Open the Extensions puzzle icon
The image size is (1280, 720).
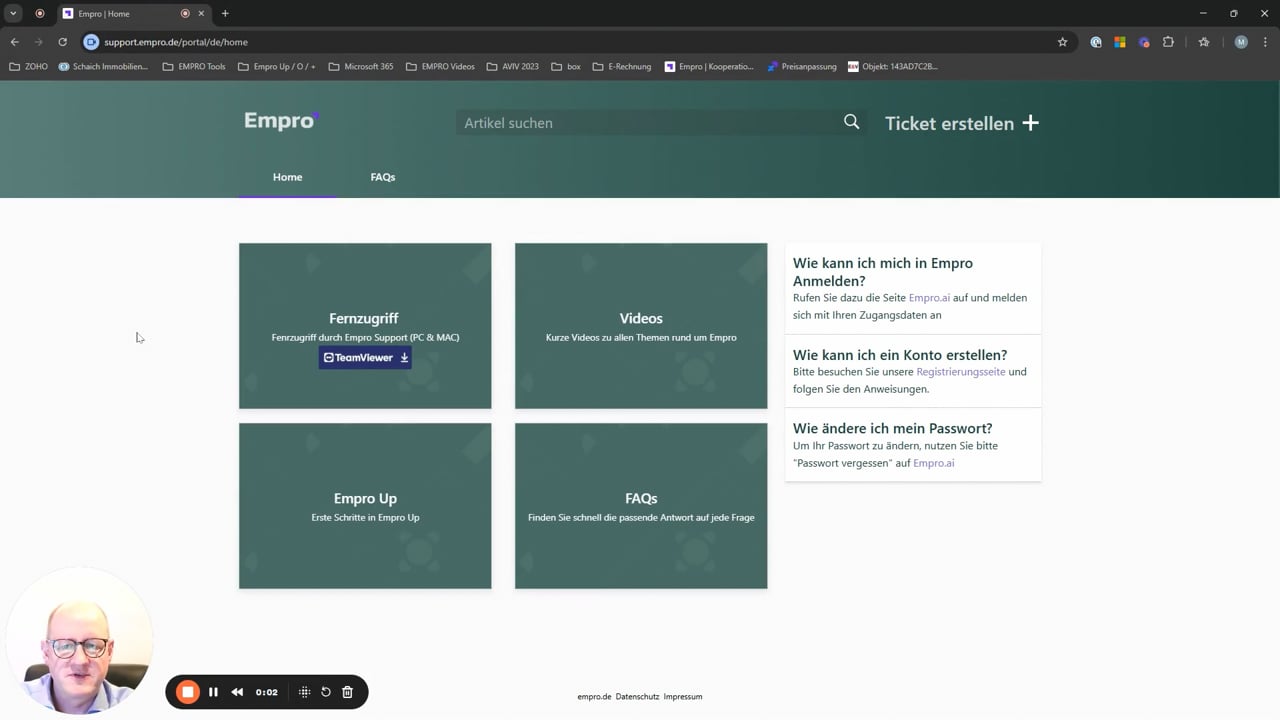1168,42
